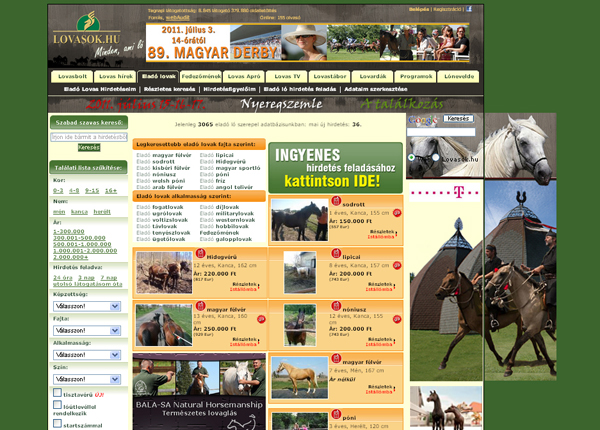Click red icon beside 13-year magyar félvér title
Viewport: 600px width, 430px height.
coord(200,306)
